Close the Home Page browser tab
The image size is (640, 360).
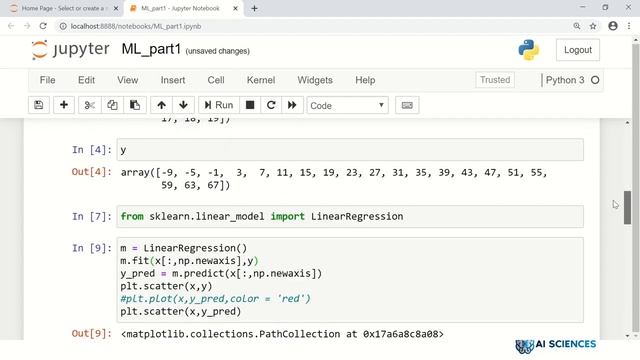click(x=116, y=8)
